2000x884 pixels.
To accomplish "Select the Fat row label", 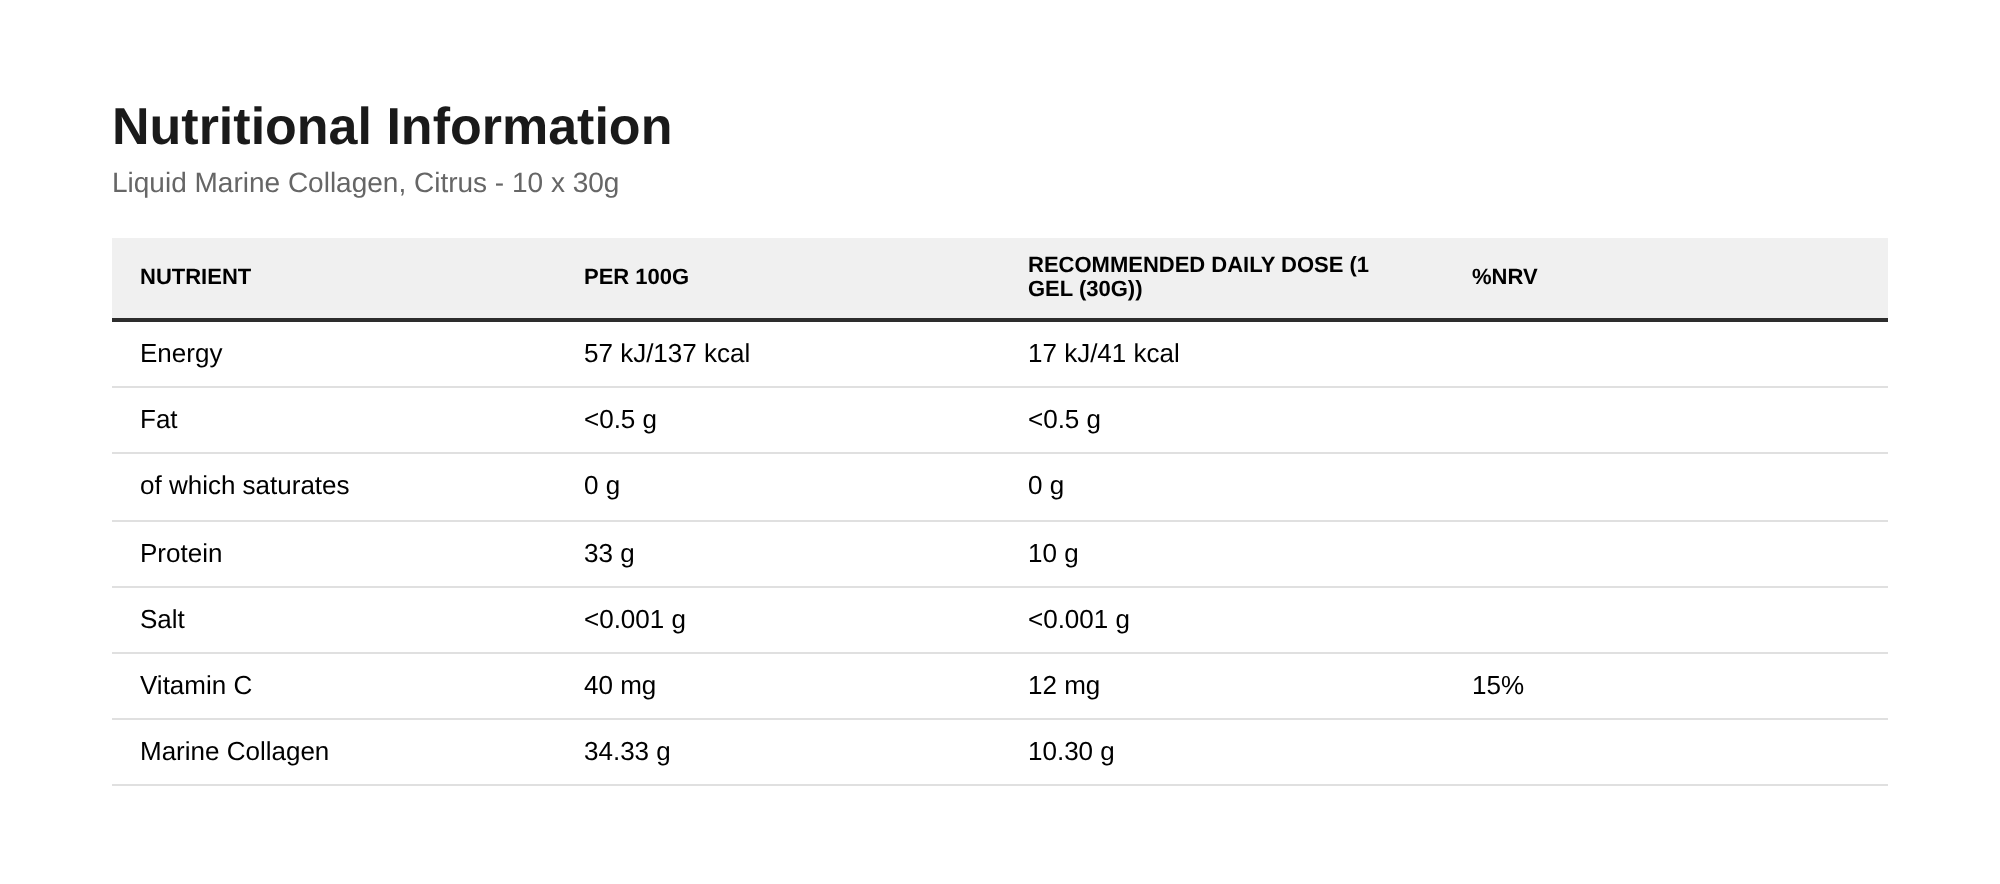I will [158, 420].
